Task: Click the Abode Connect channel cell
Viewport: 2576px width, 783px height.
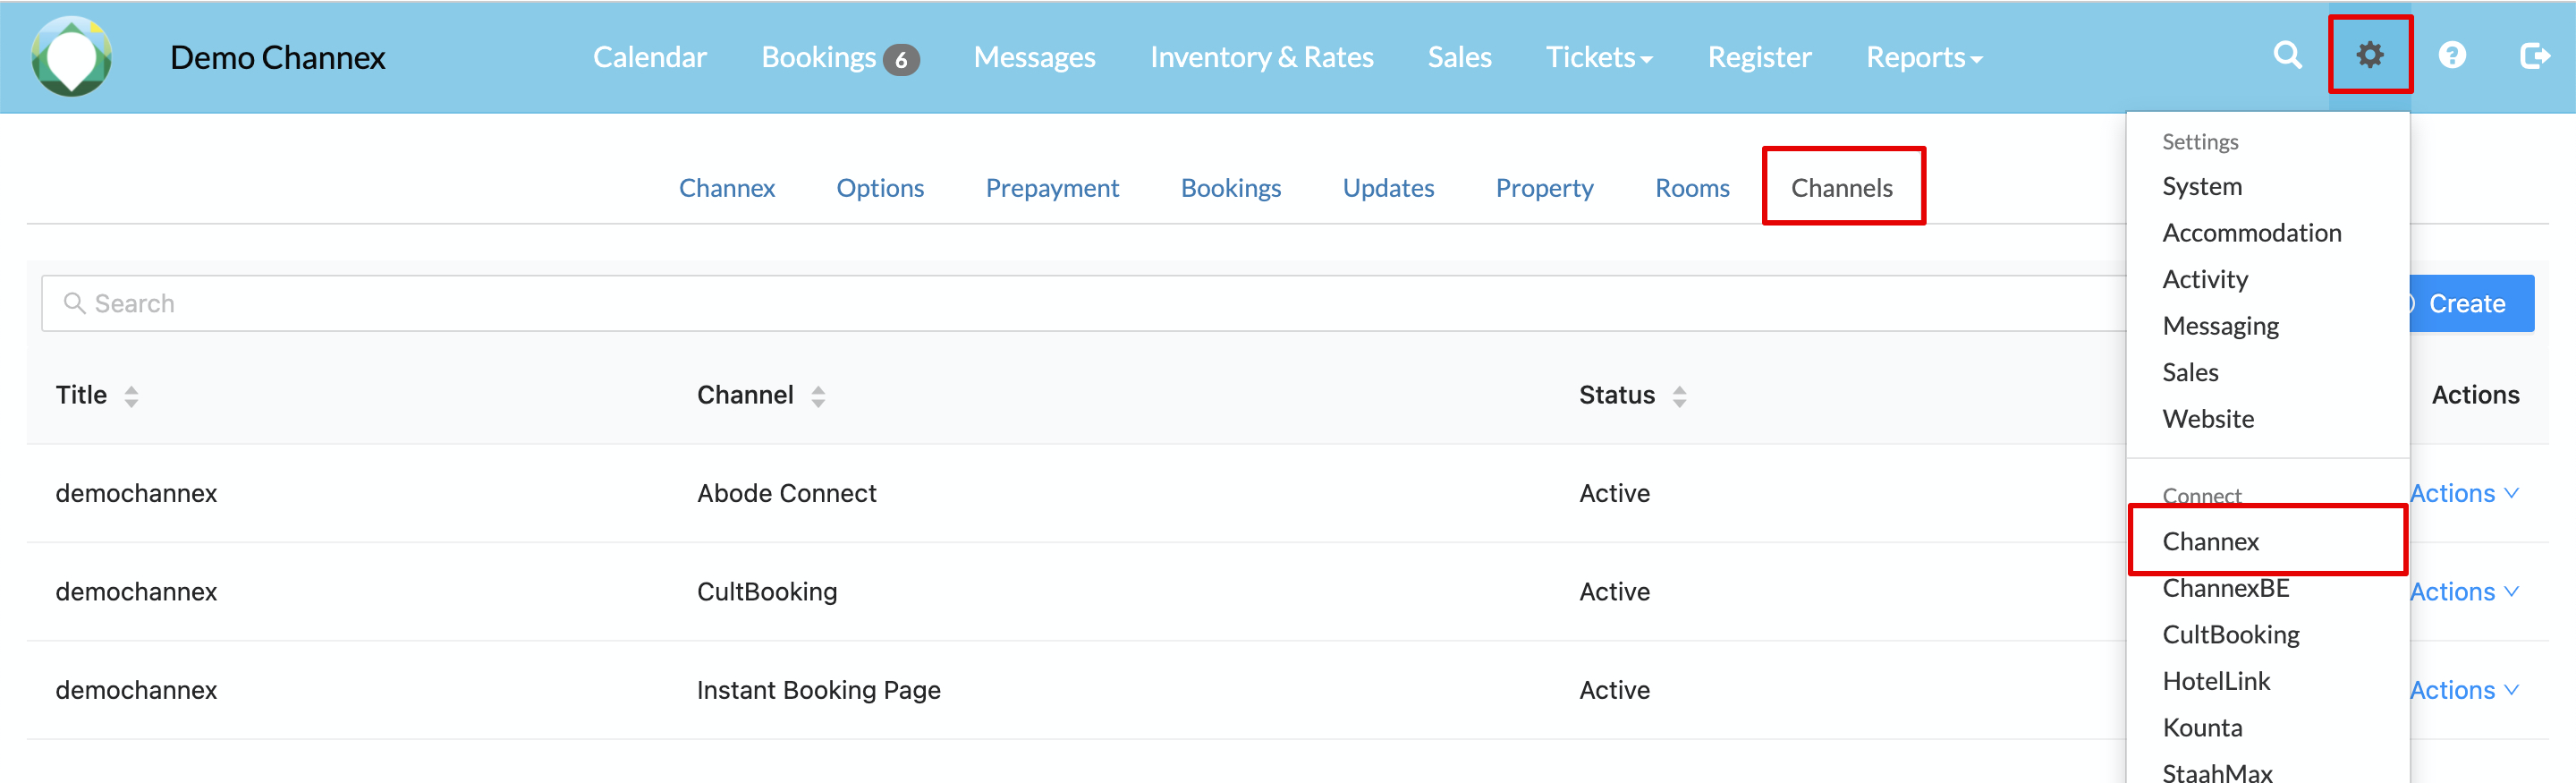Action: (787, 493)
